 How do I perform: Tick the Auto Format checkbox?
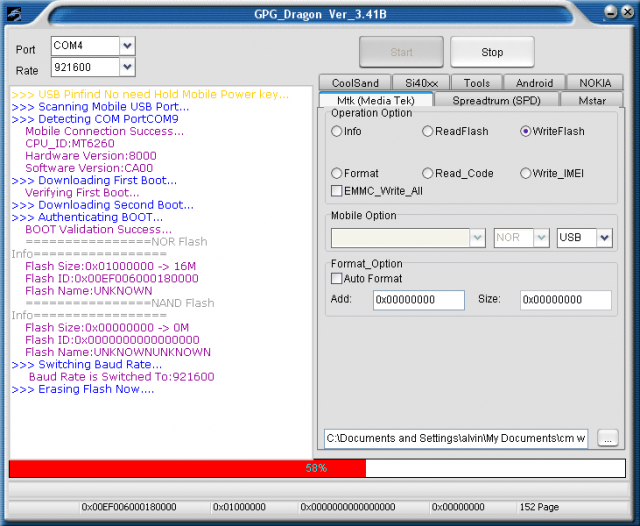[x=337, y=278]
